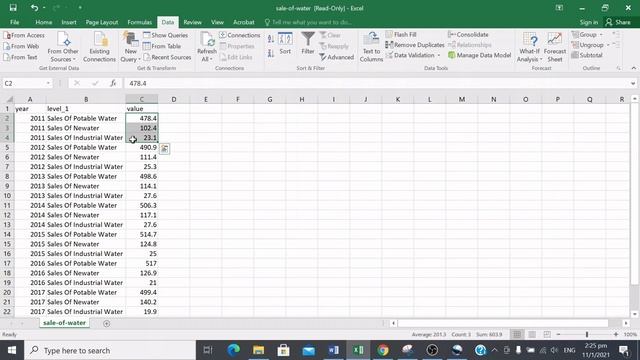Open Text to Columns wizard
The image size is (640, 360).
[x=371, y=47]
